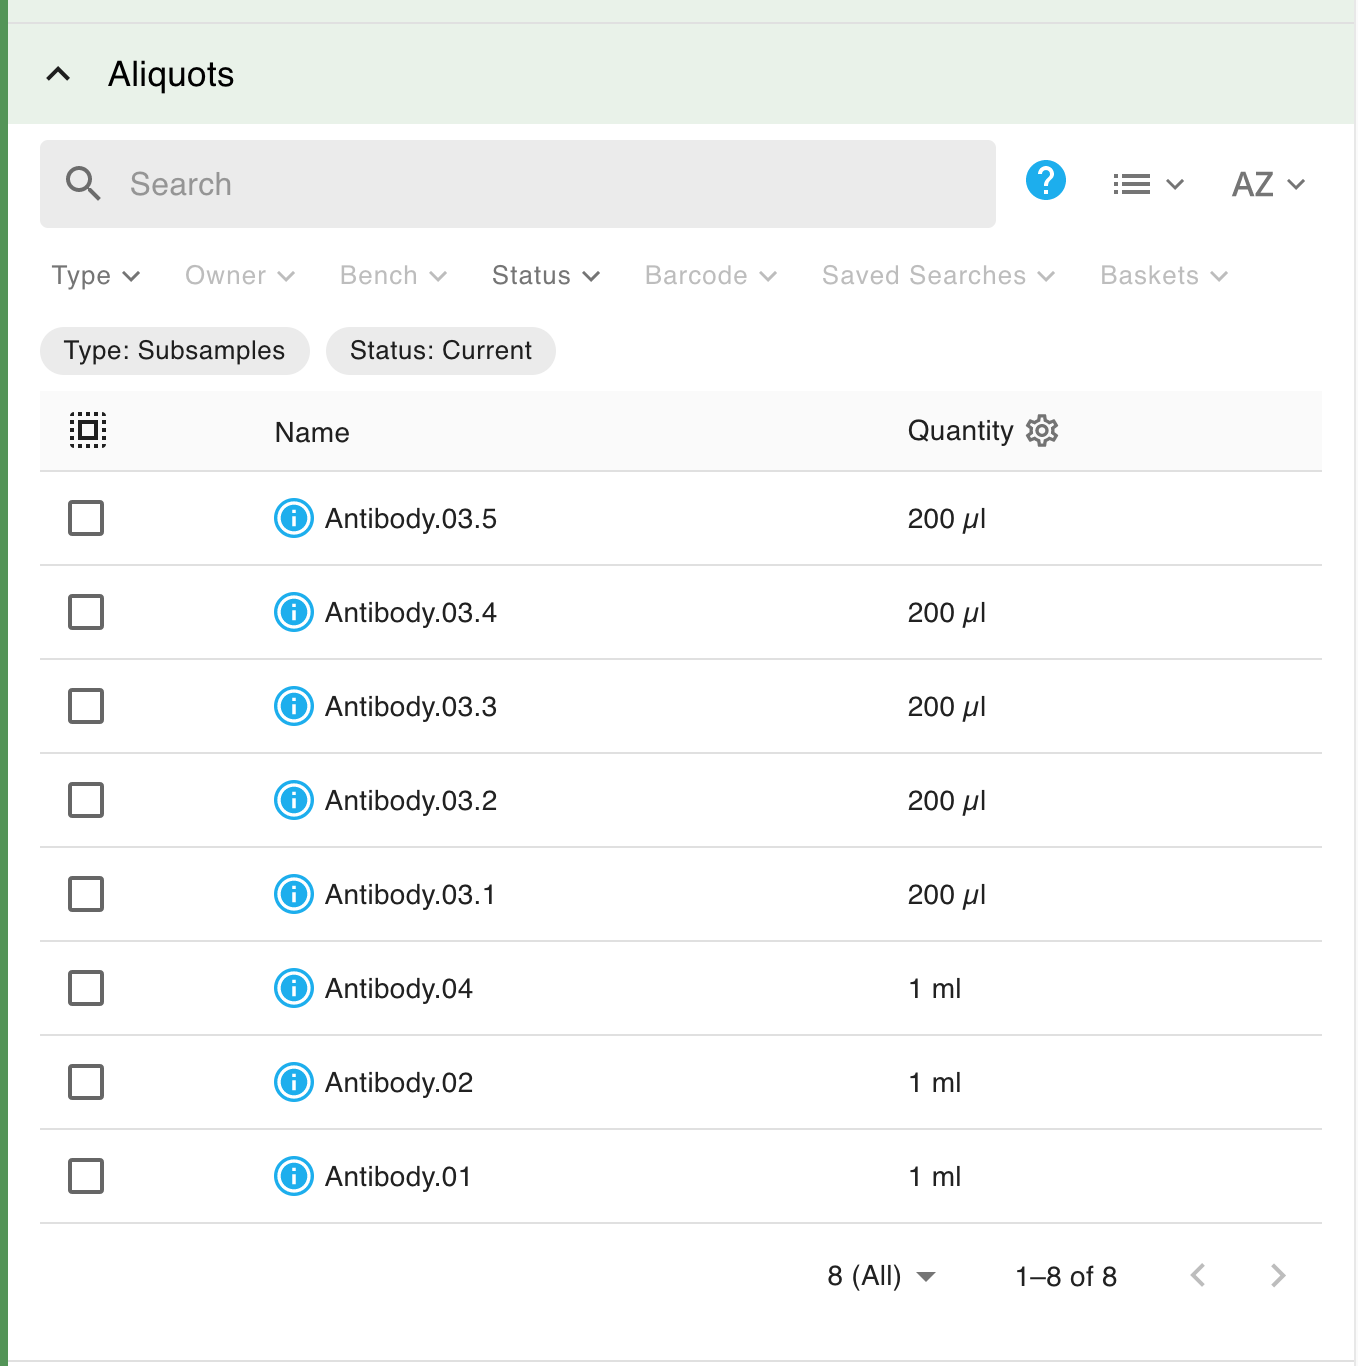Viewport: 1358px width, 1366px height.
Task: Click the 200 µl quantity of Antibody.03.5
Action: click(947, 519)
